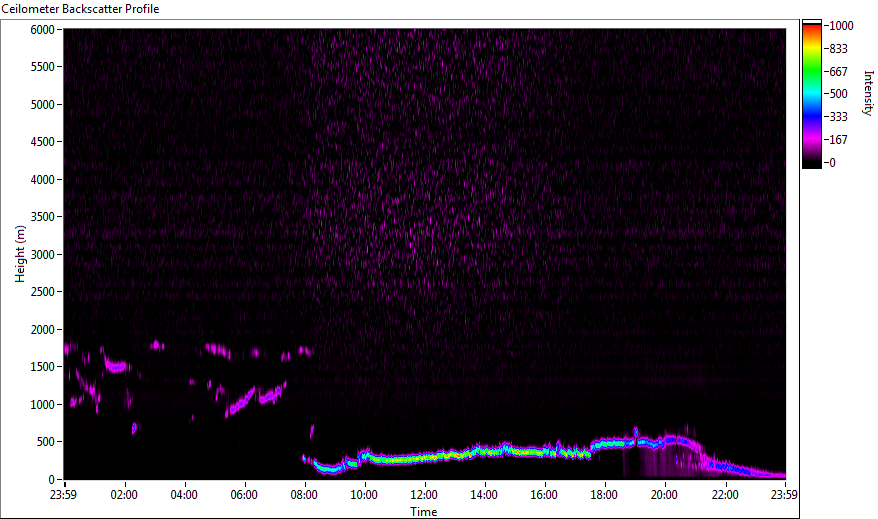Screen dimensions: 878x519
Task: Click the 0 height axis value
Action: pos(52,480)
